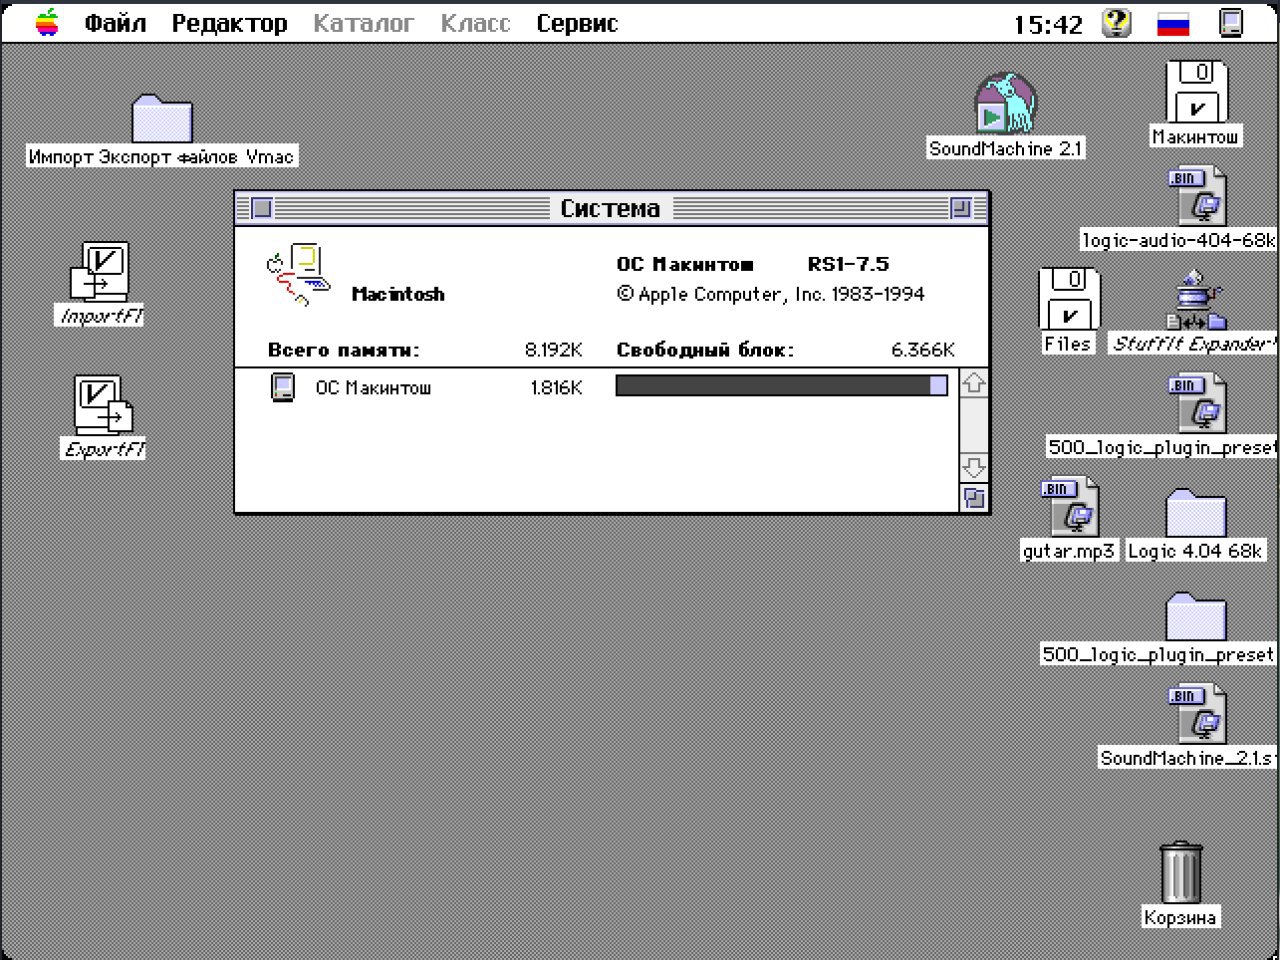Select the ImportFl application icon

click(100, 272)
